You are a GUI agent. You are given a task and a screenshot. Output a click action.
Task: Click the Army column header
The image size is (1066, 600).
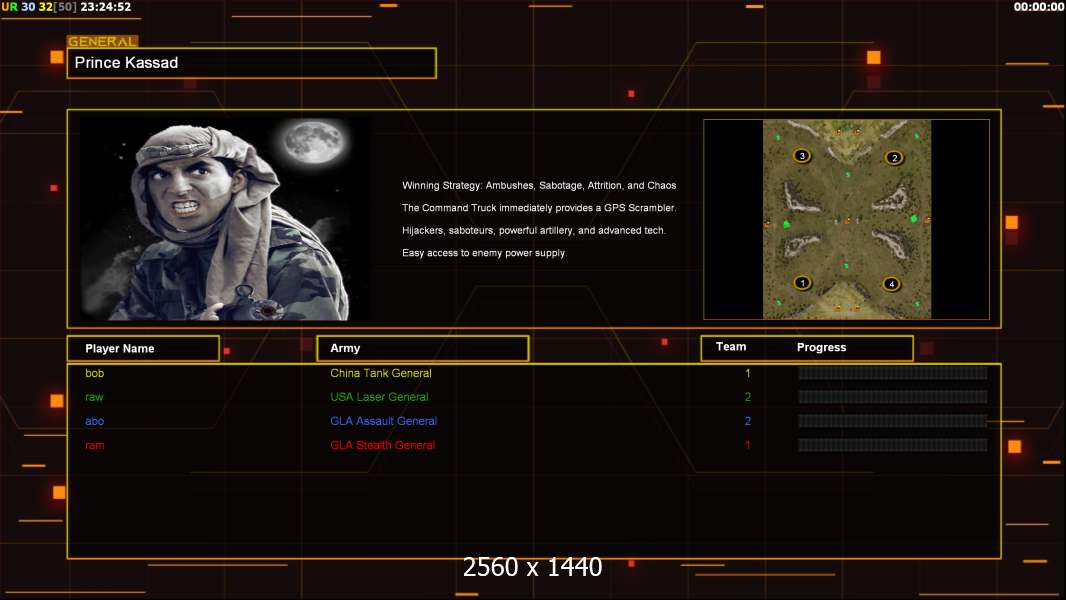click(423, 348)
